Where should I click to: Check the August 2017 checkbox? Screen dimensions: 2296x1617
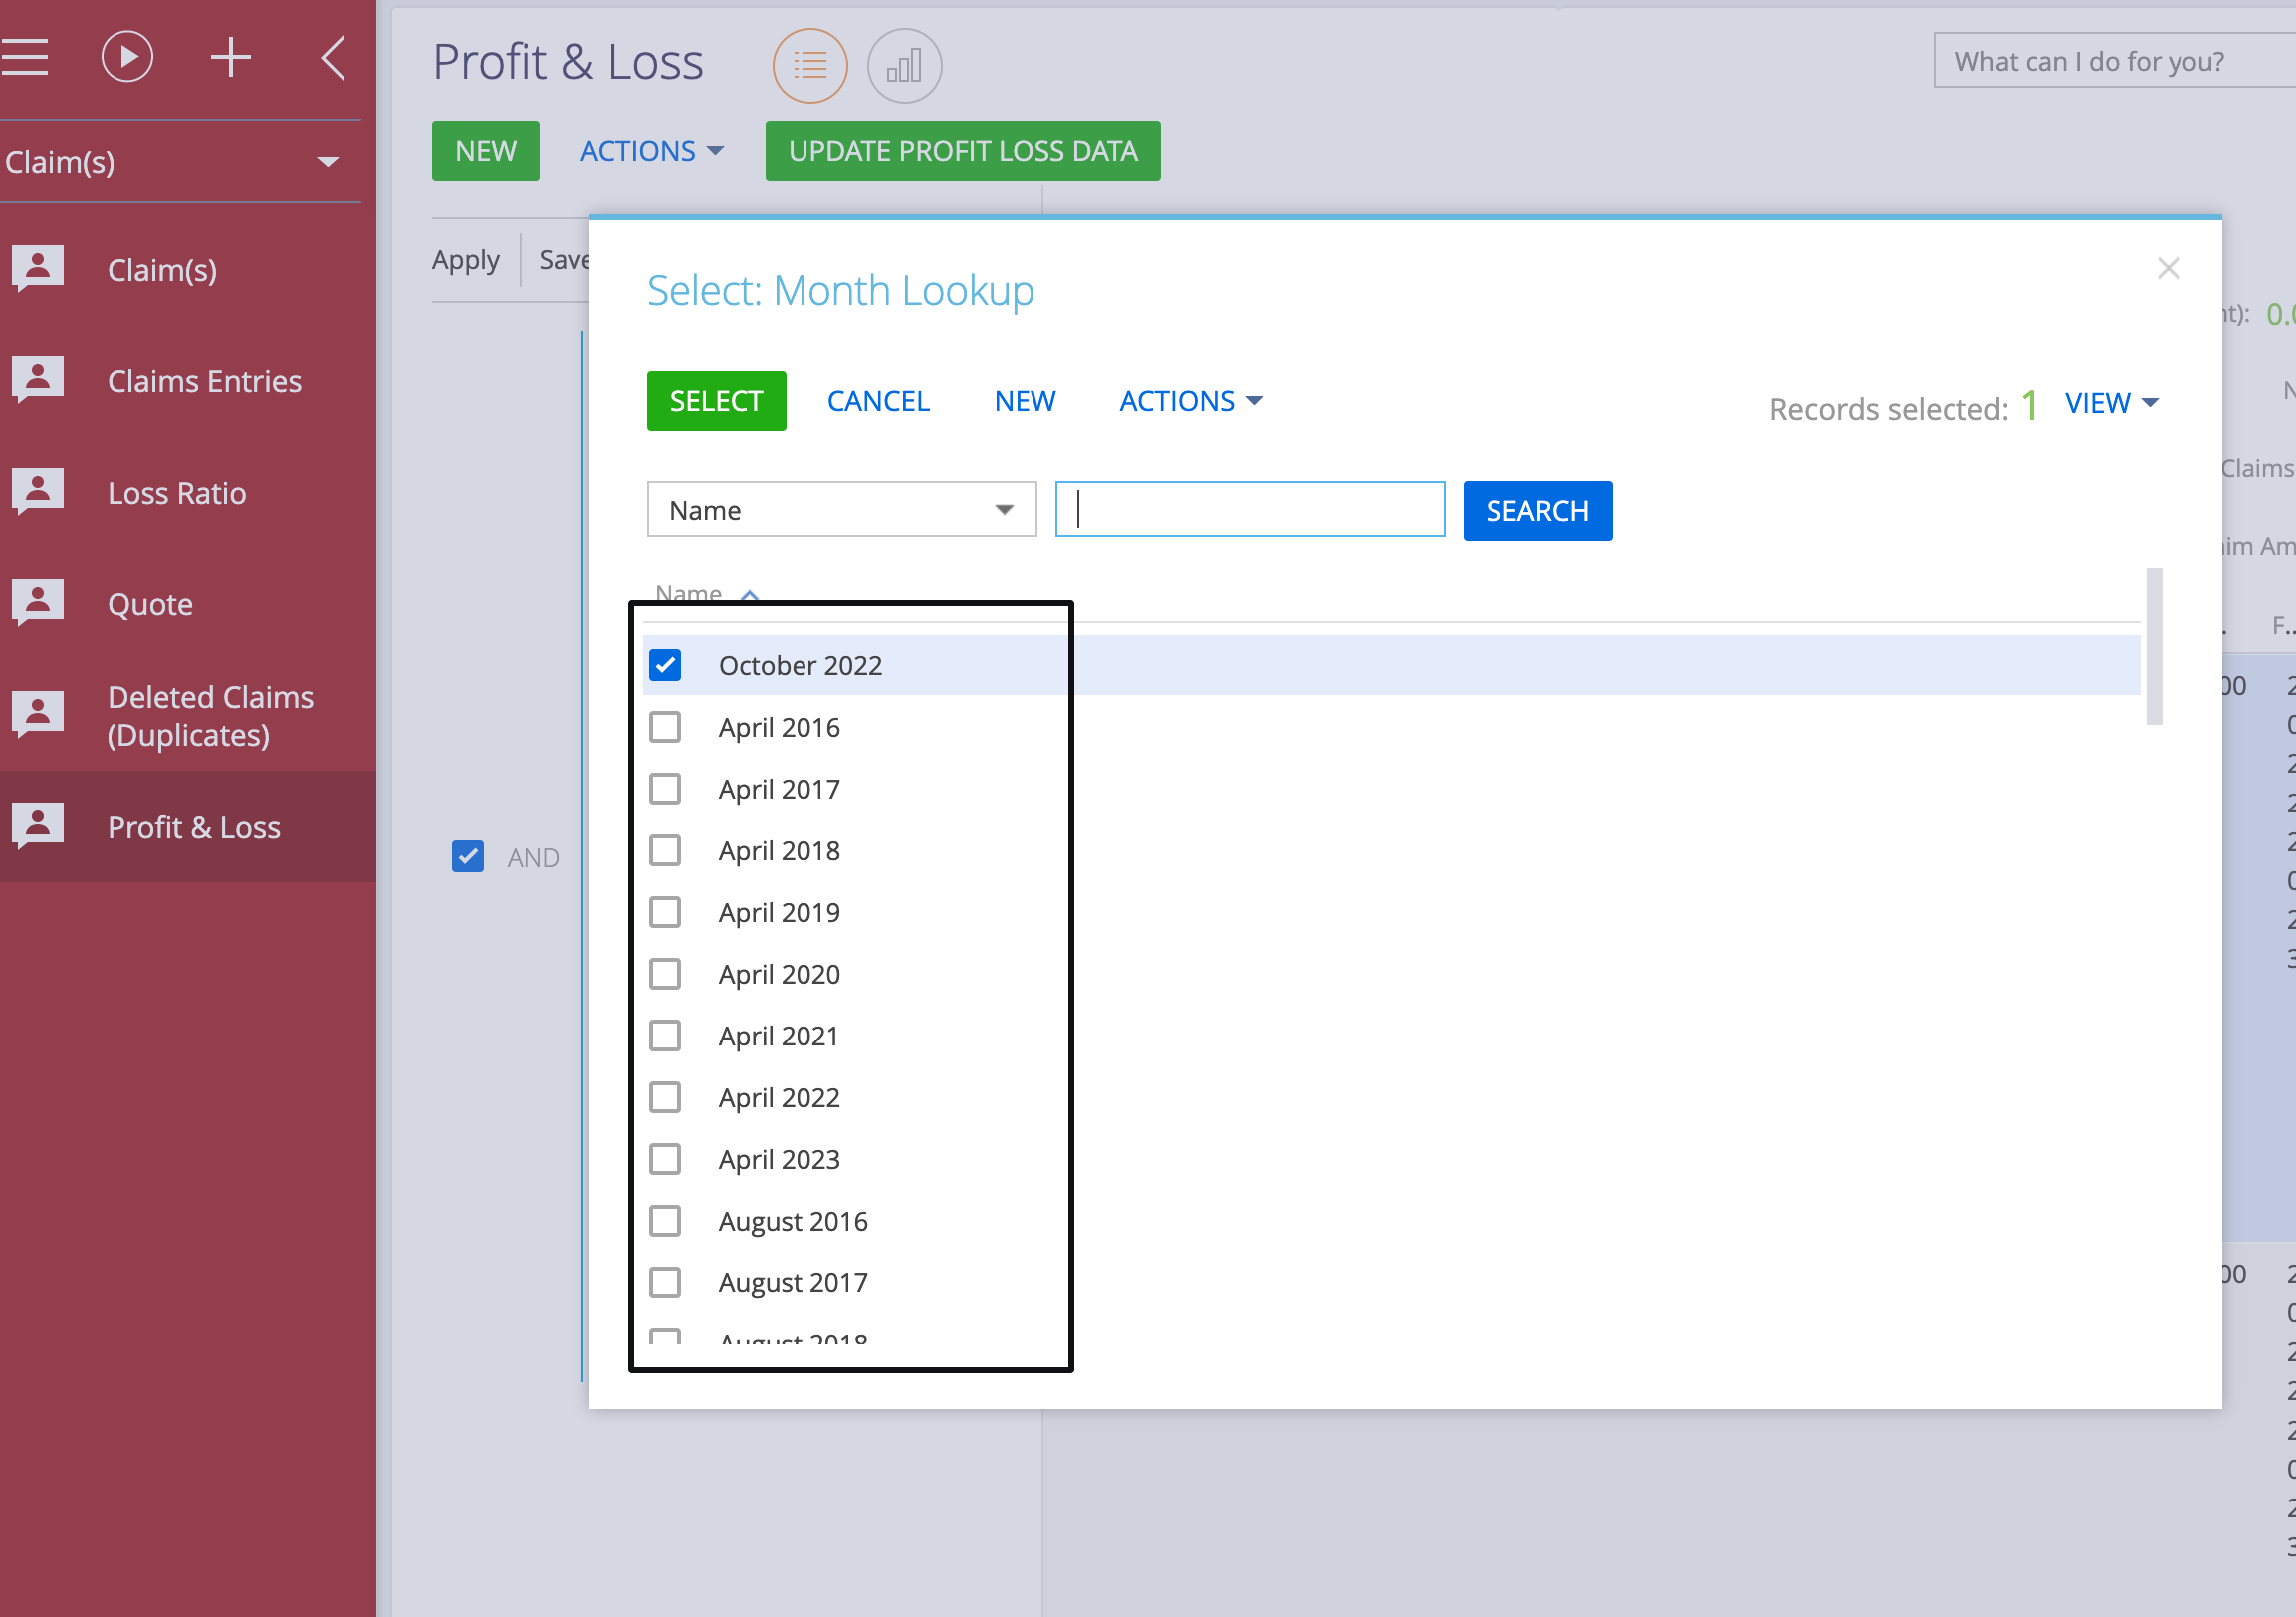665,1283
